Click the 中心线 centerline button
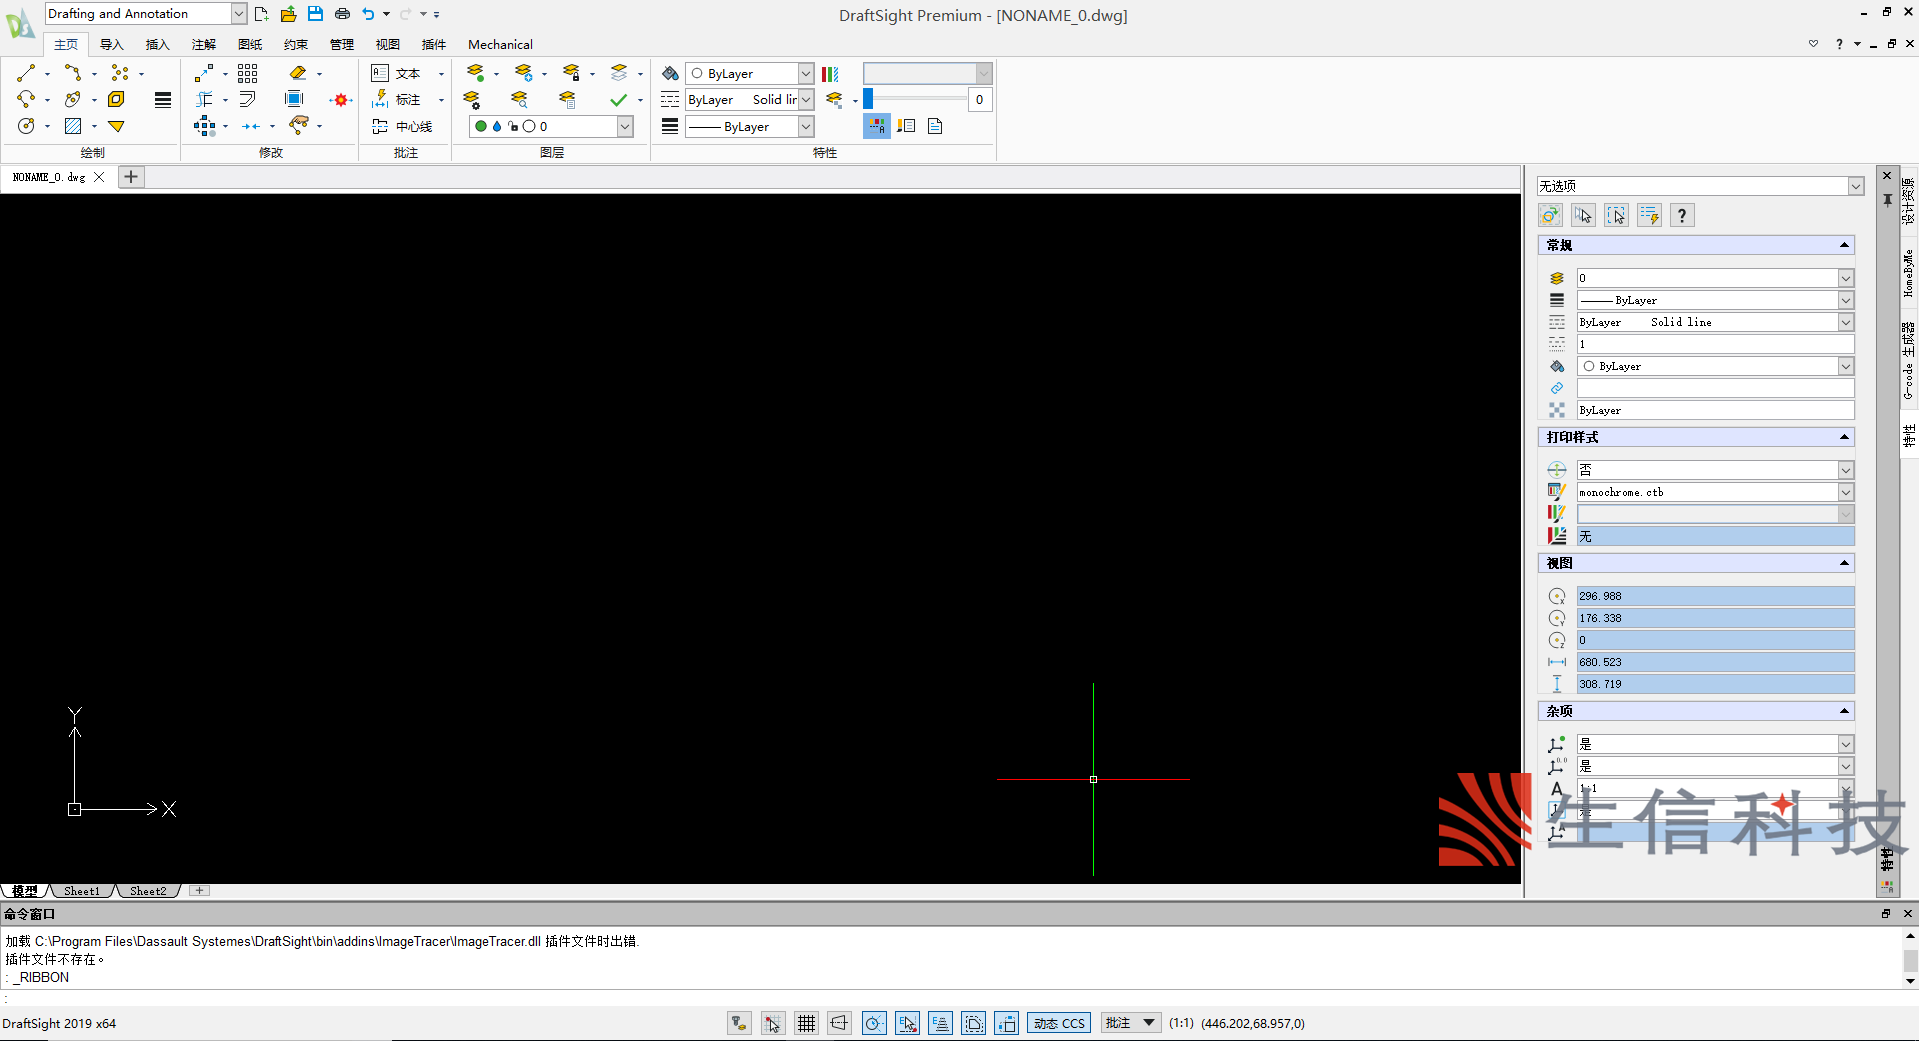The image size is (1919, 1041). pyautogui.click(x=402, y=126)
